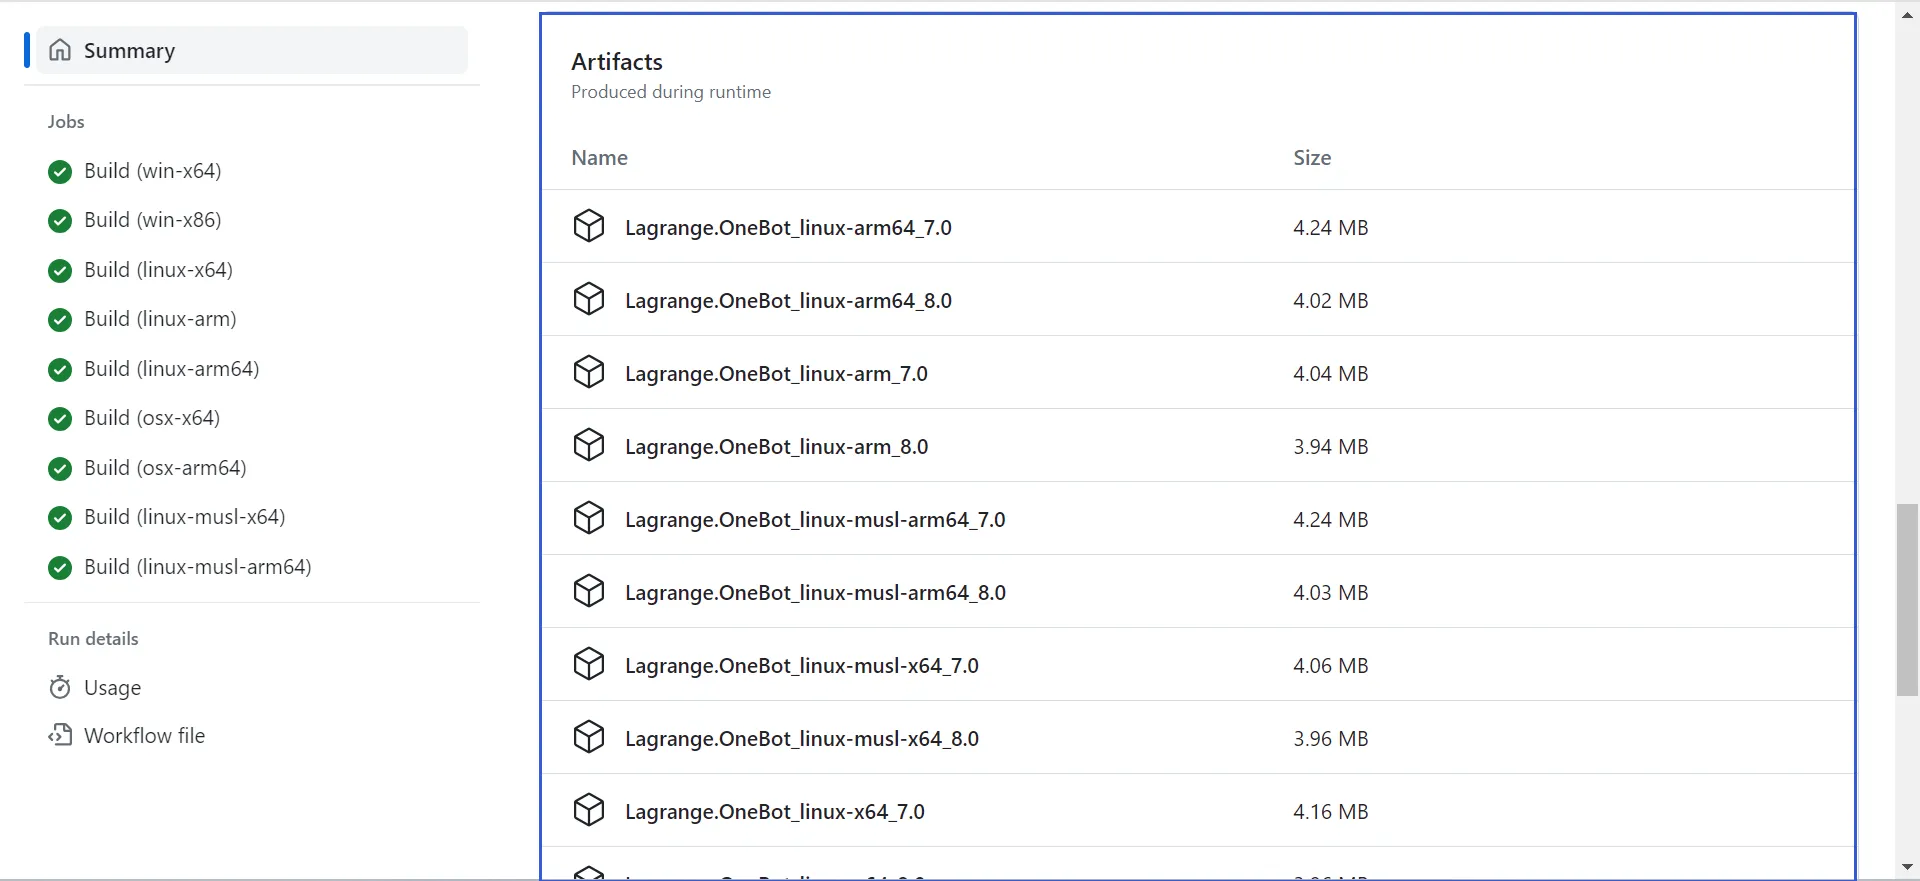Click the 3.96 MB size value
This screenshot has width=1920, height=881.
[1330, 739]
